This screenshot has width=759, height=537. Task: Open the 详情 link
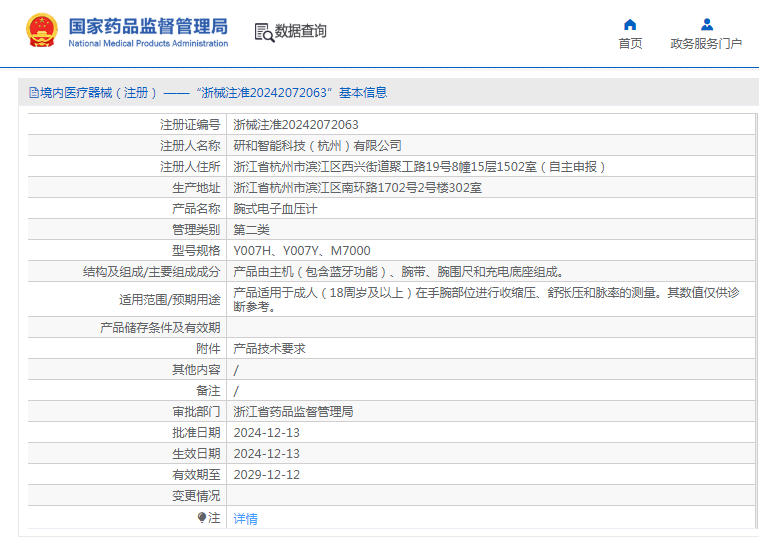click(245, 519)
